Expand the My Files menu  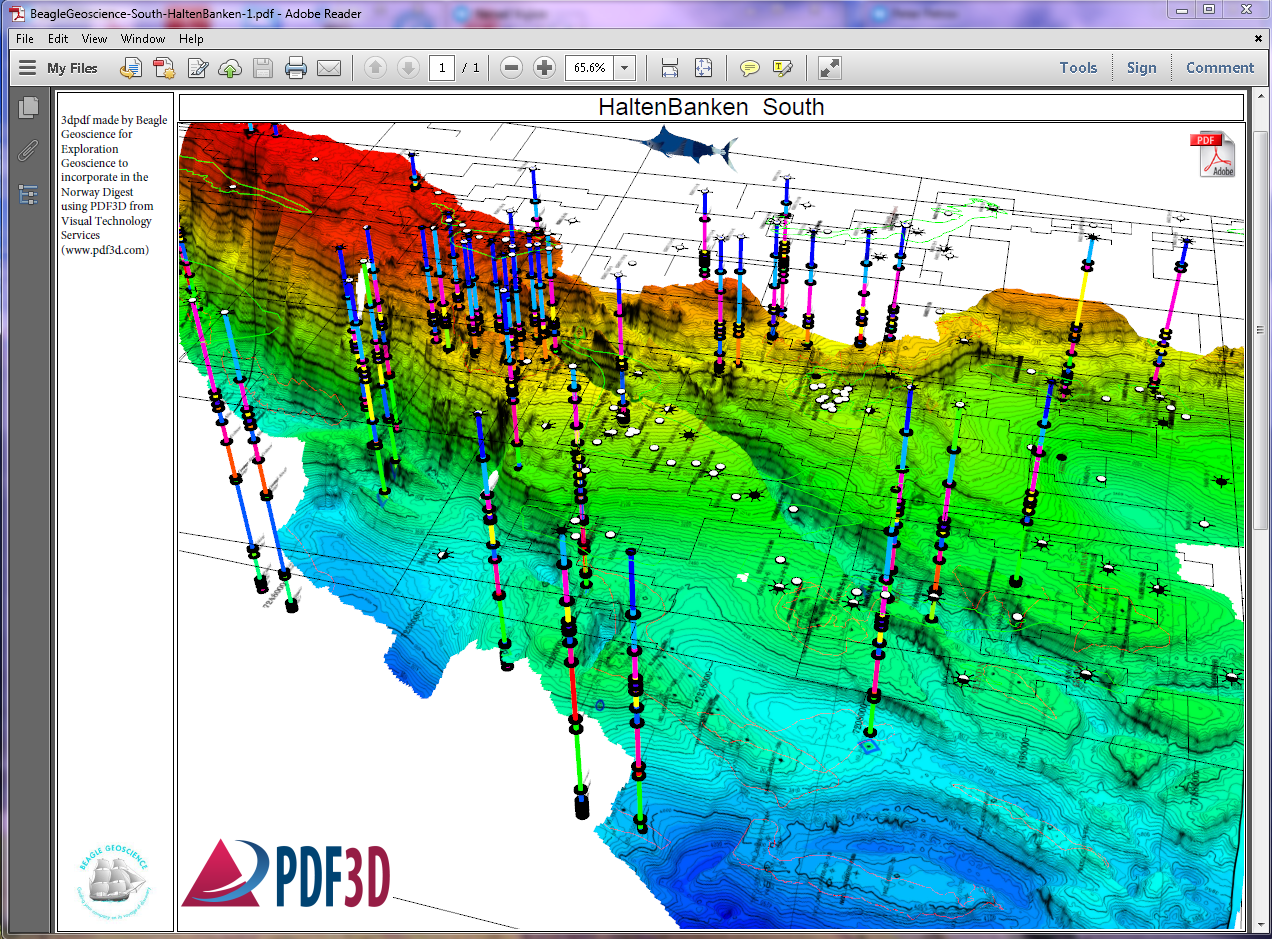(x=59, y=68)
